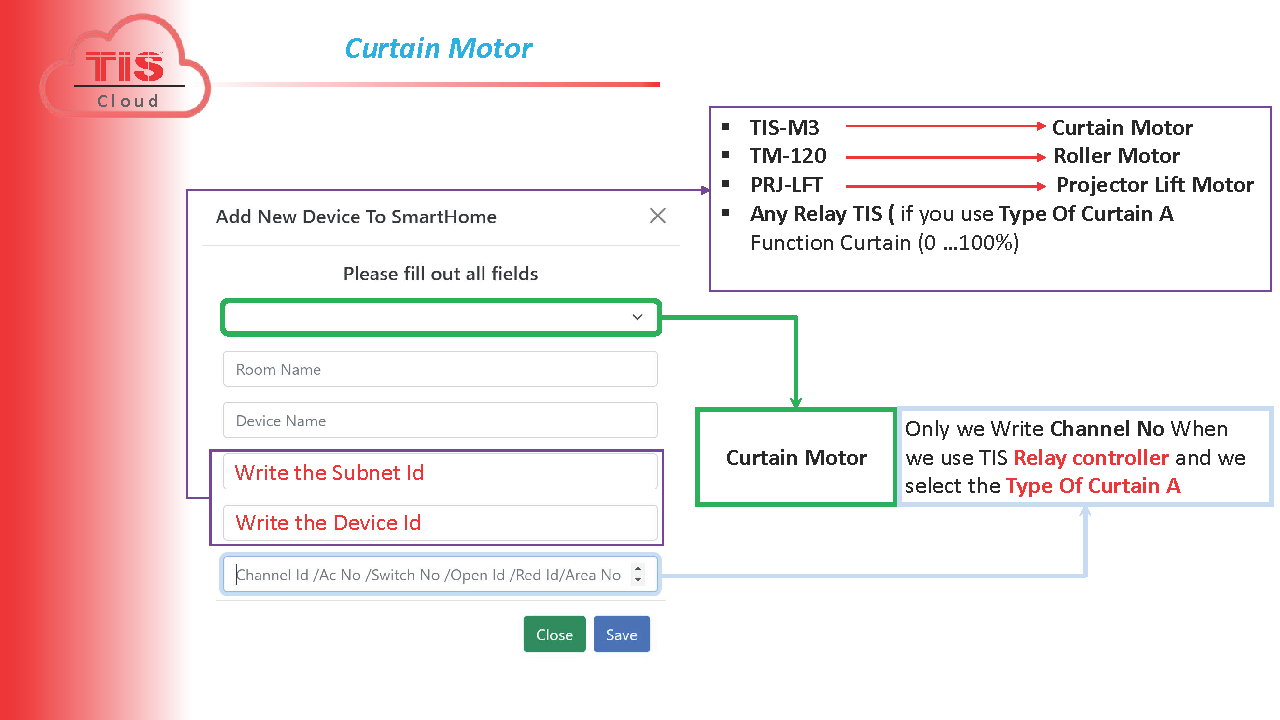The height and width of the screenshot is (720, 1280).
Task: Open the device type dropdown
Action: (440, 317)
